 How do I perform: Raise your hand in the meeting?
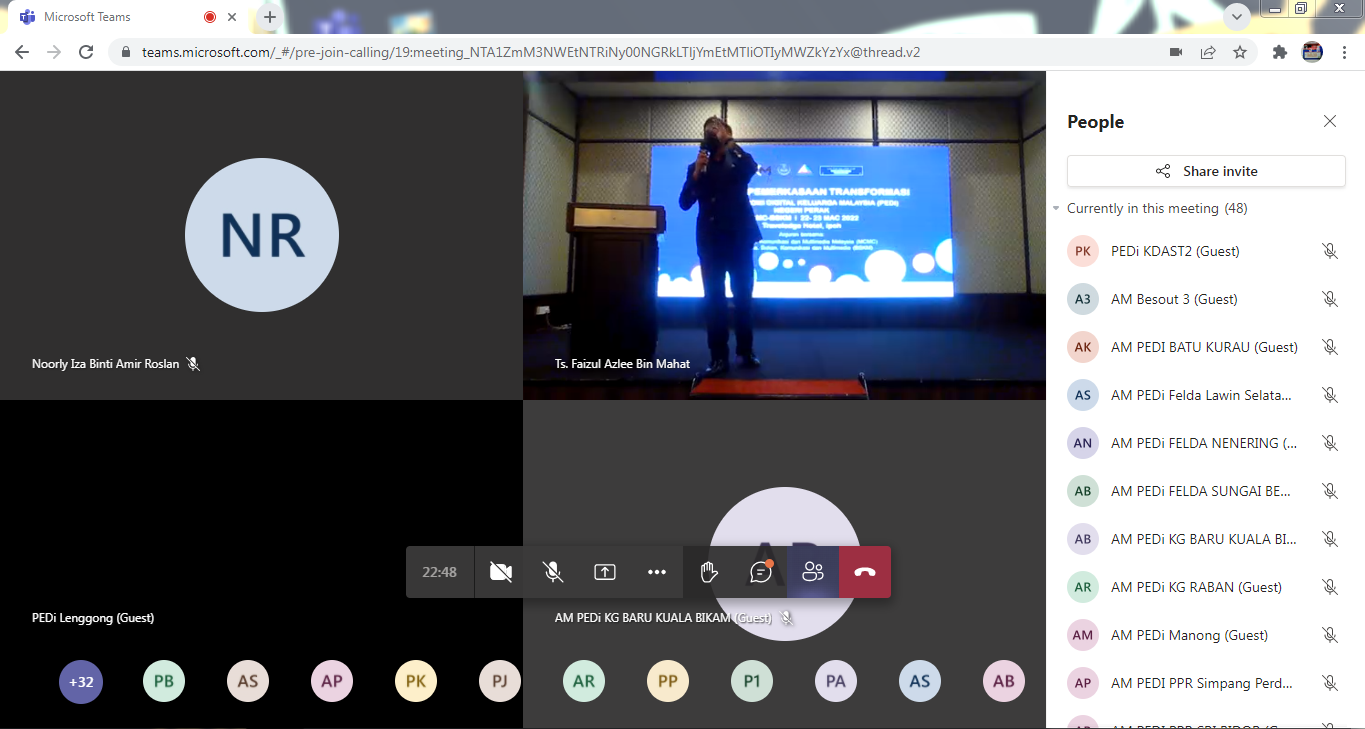coord(708,572)
